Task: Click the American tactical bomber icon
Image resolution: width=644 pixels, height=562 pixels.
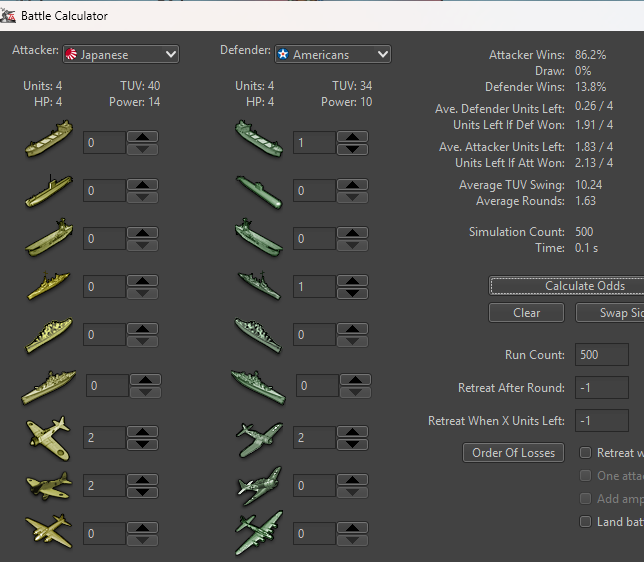Action: point(260,486)
